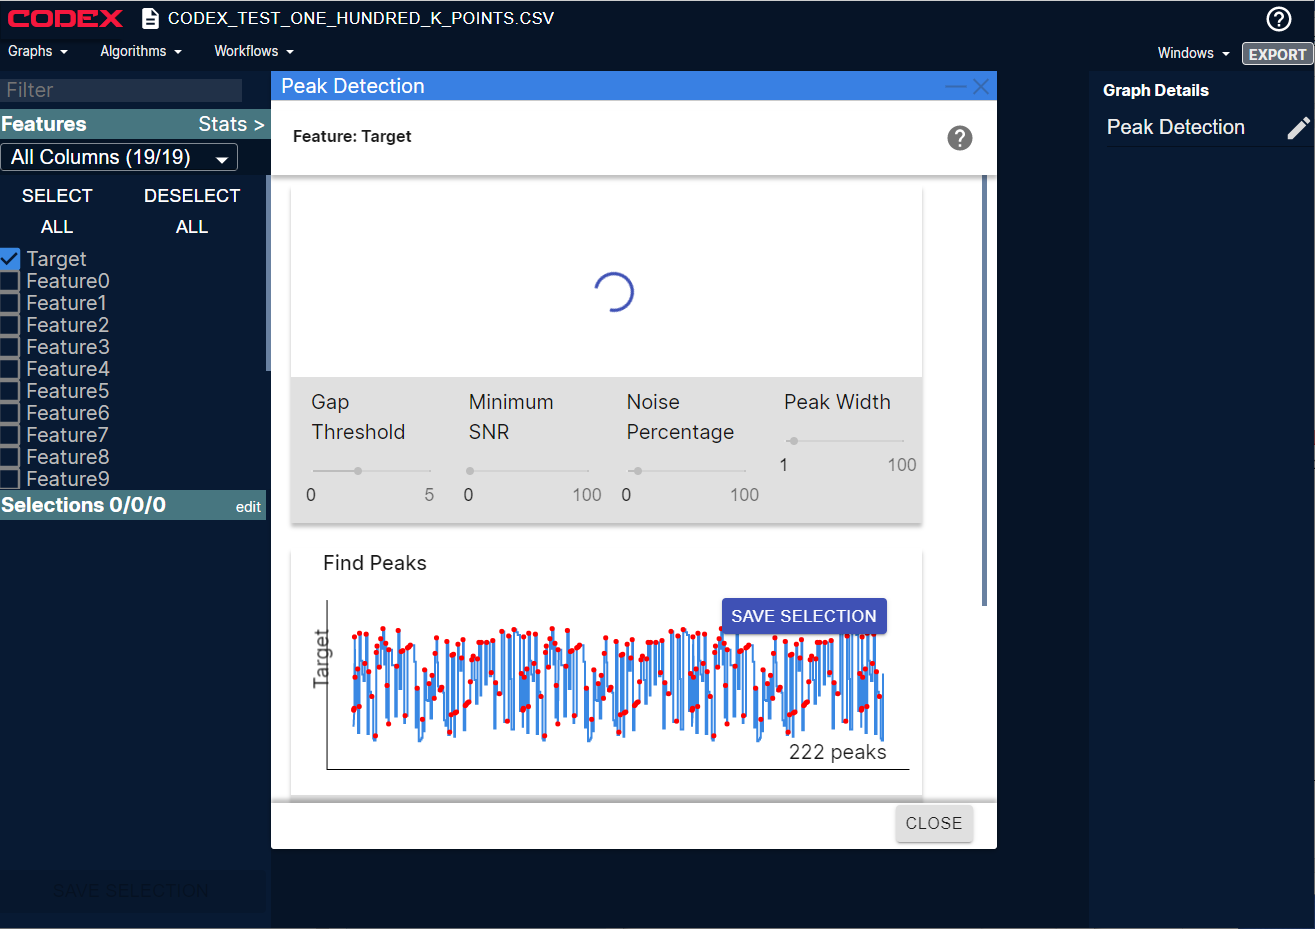This screenshot has width=1315, height=929.
Task: Click the Selections 0/0/0 header
Action: [83, 505]
